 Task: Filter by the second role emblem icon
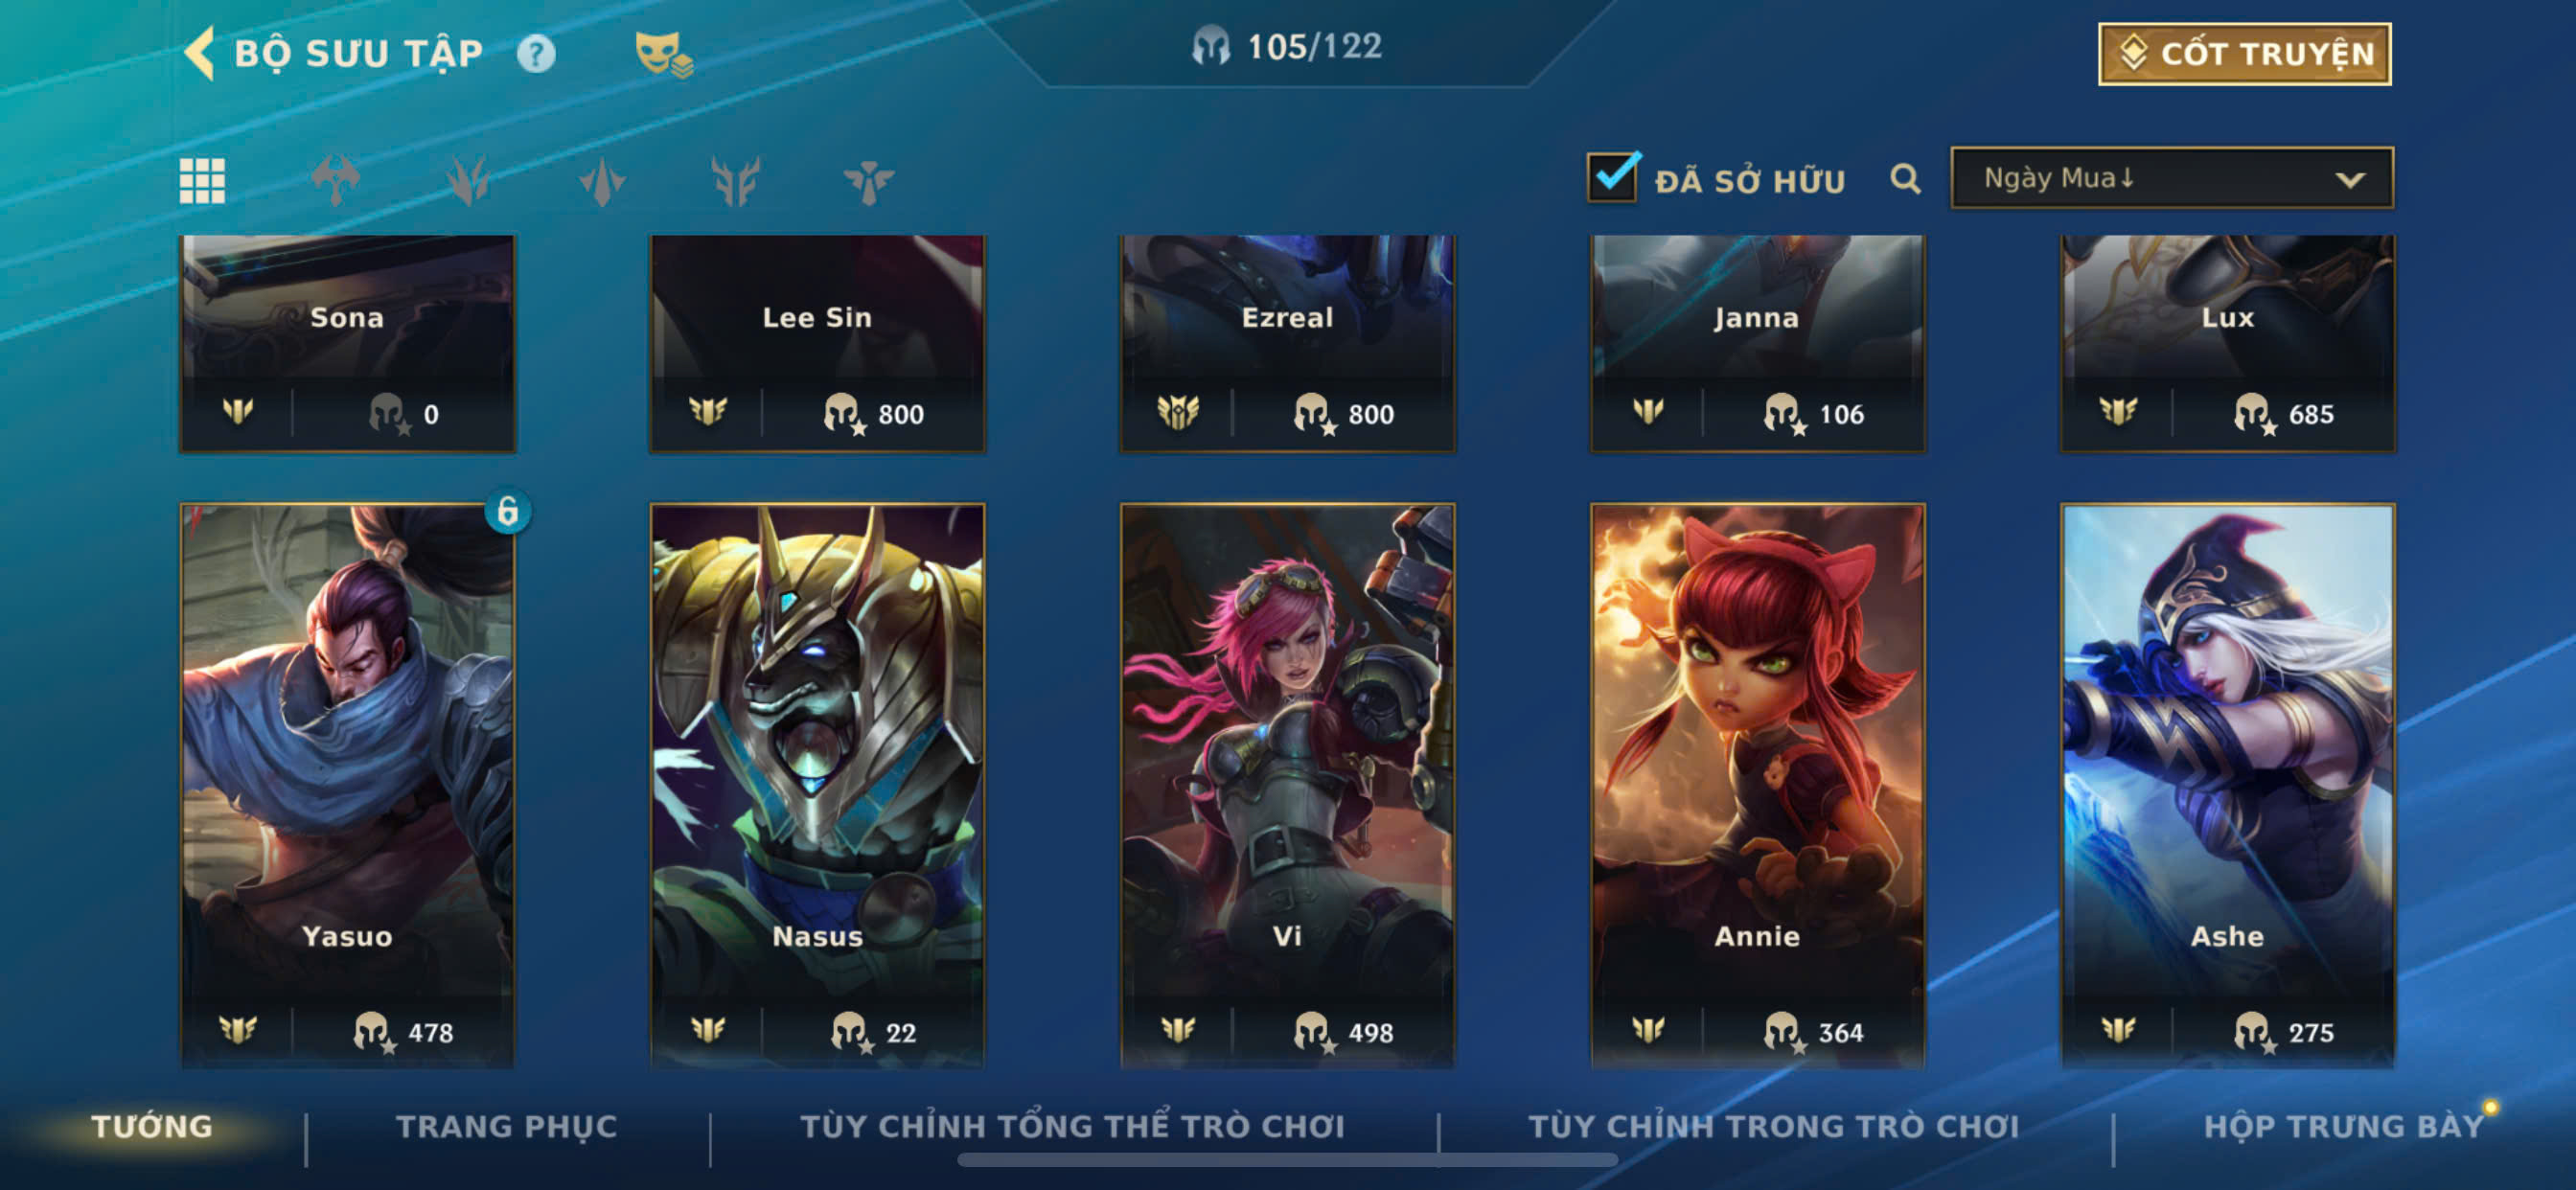pos(469,181)
